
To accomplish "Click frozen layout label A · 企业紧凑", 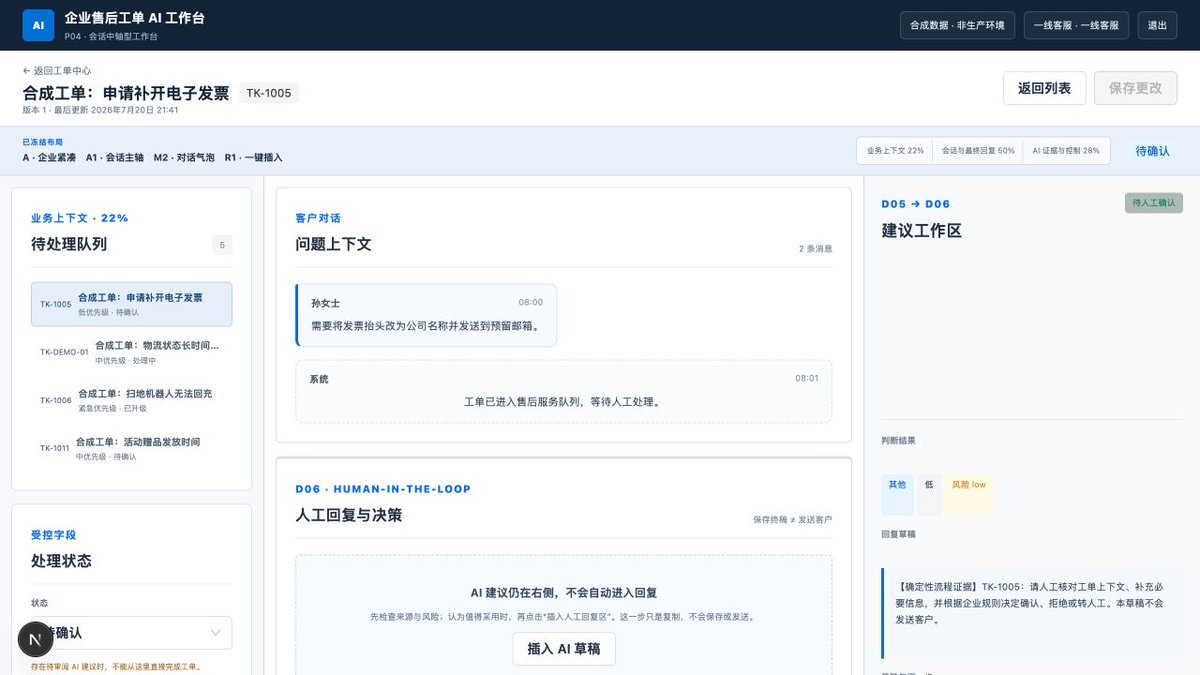I will point(49,157).
